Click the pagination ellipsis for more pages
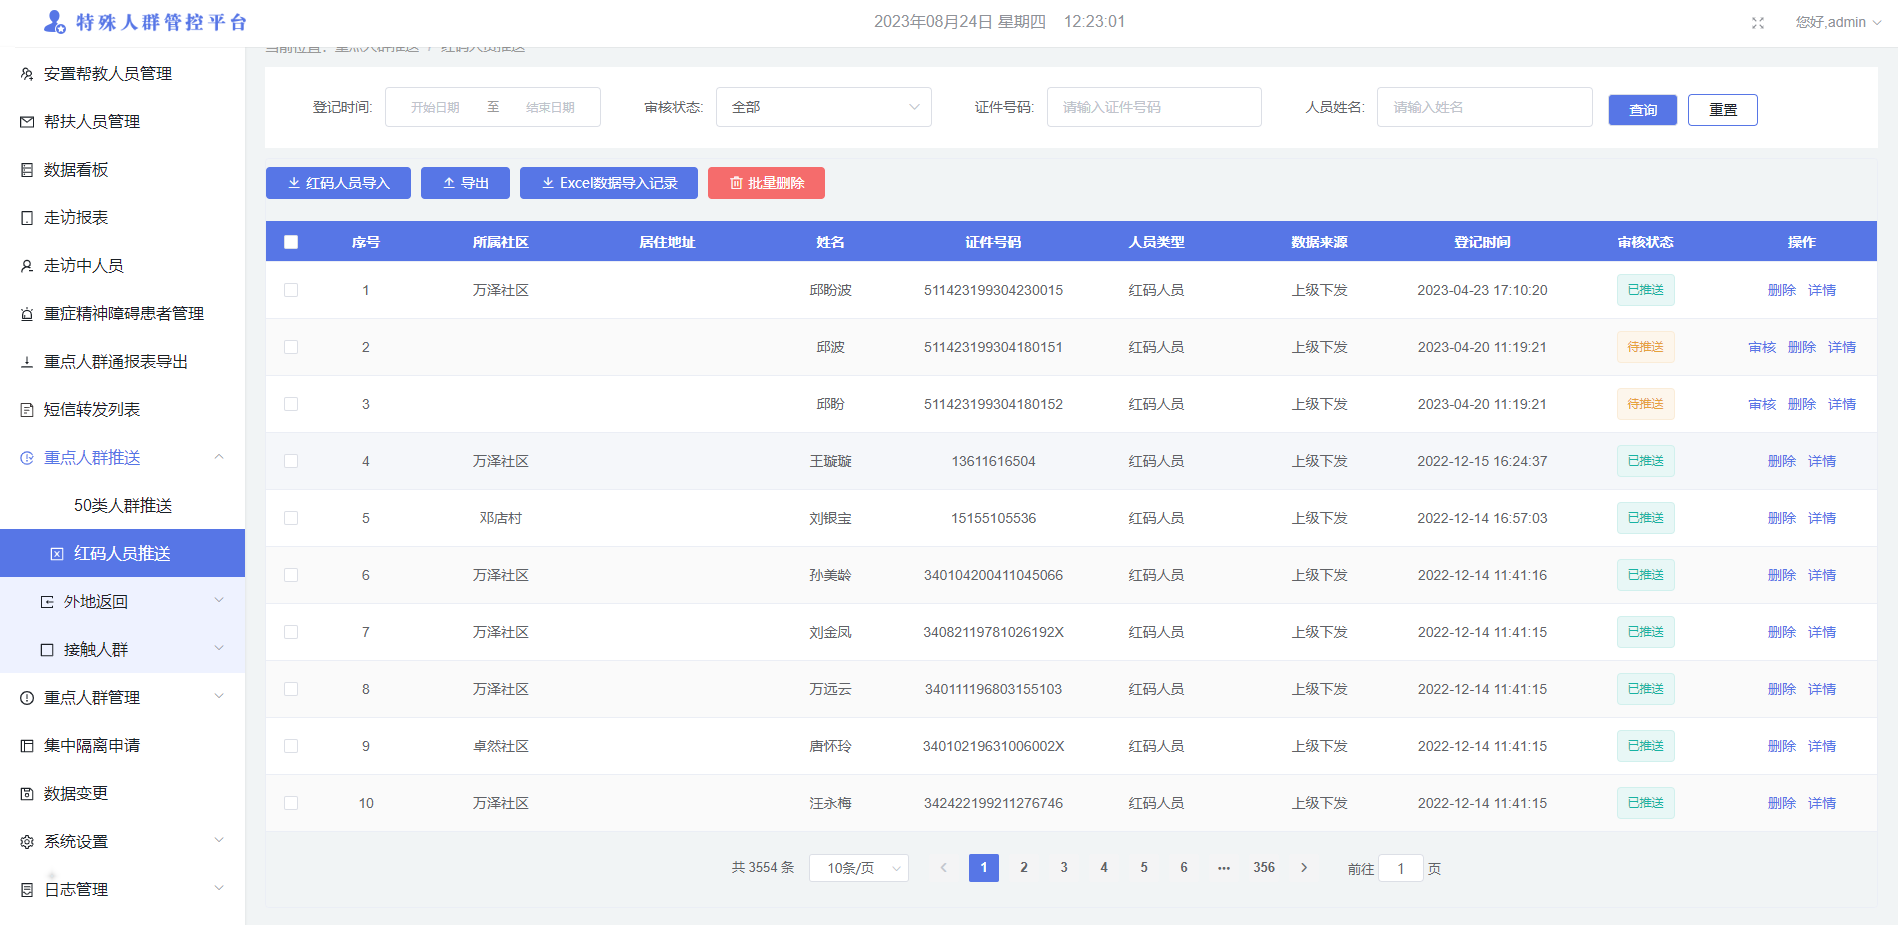The image size is (1898, 925). (1224, 868)
